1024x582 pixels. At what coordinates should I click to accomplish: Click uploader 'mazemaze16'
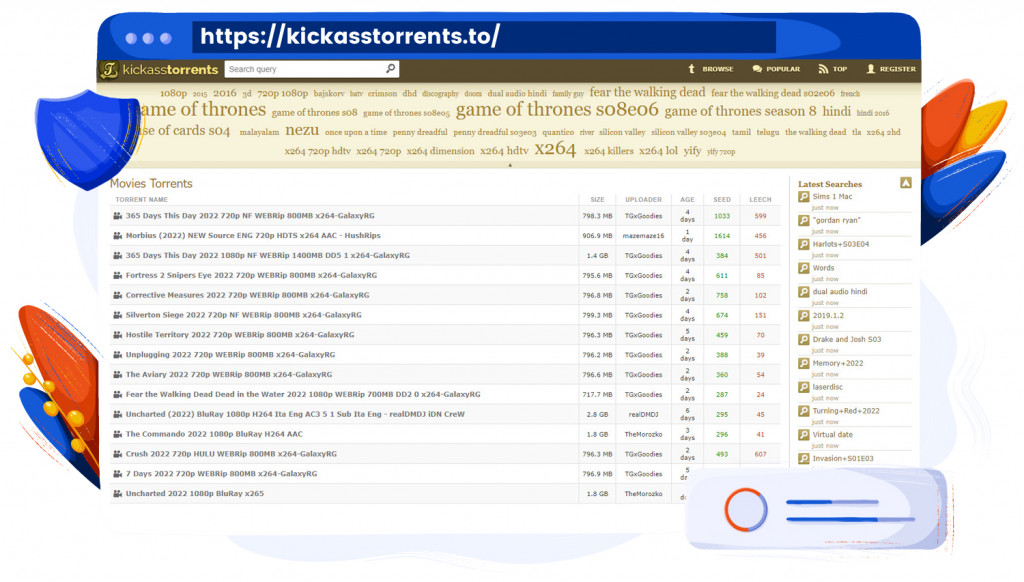pos(643,236)
